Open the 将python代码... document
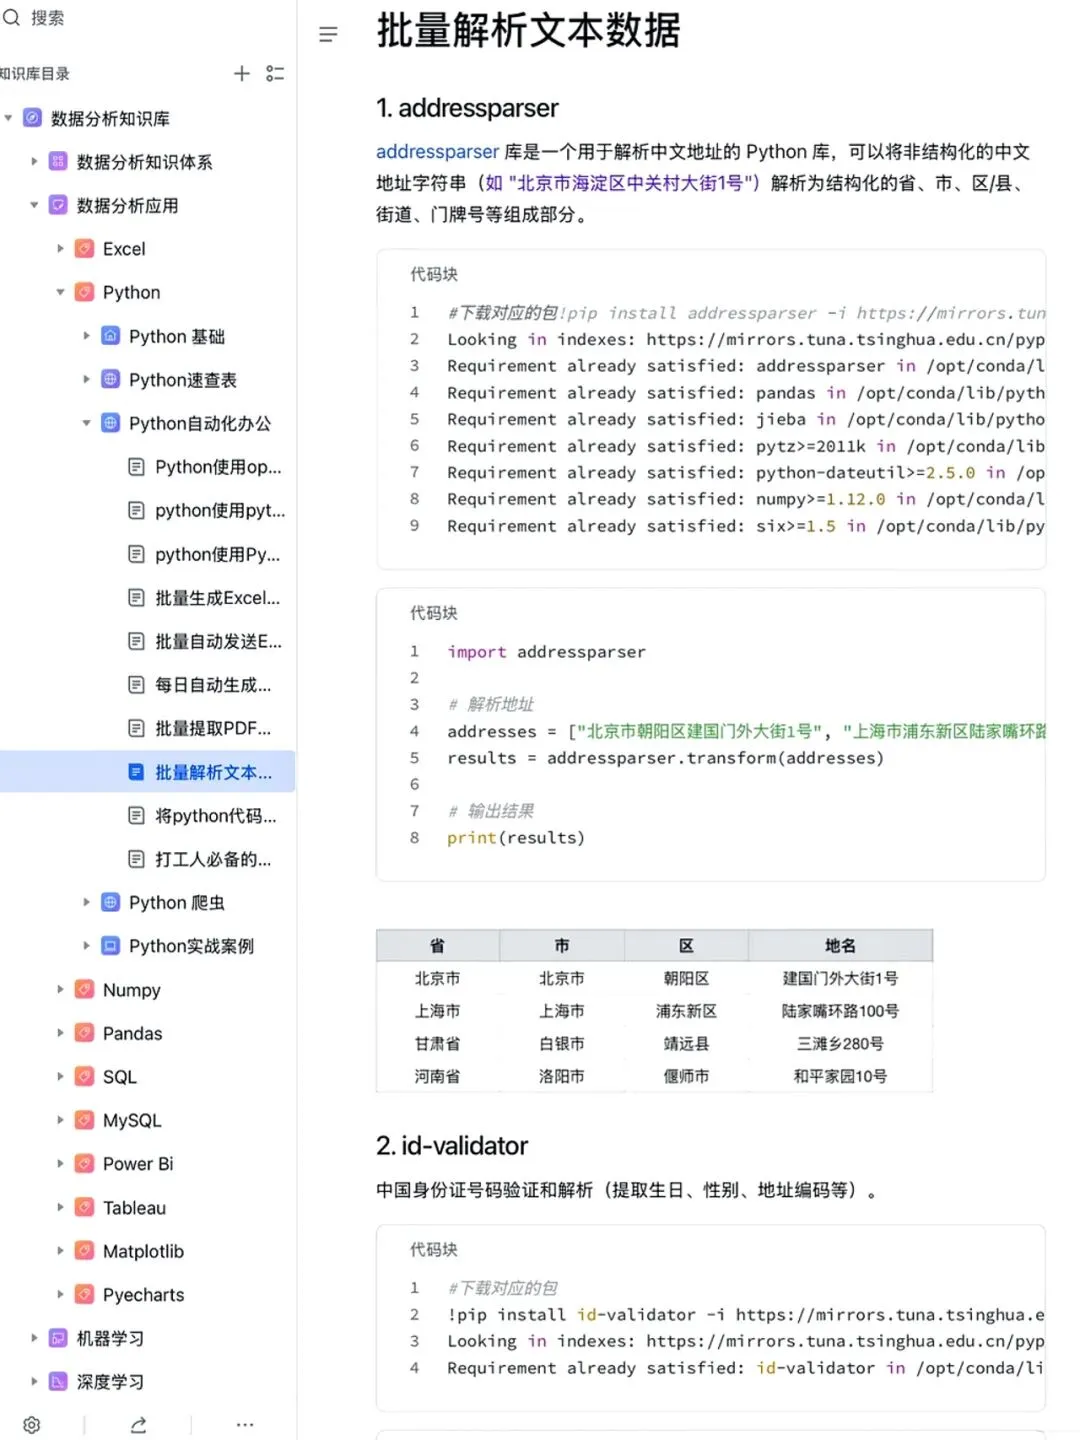The image size is (1080, 1440). [203, 815]
